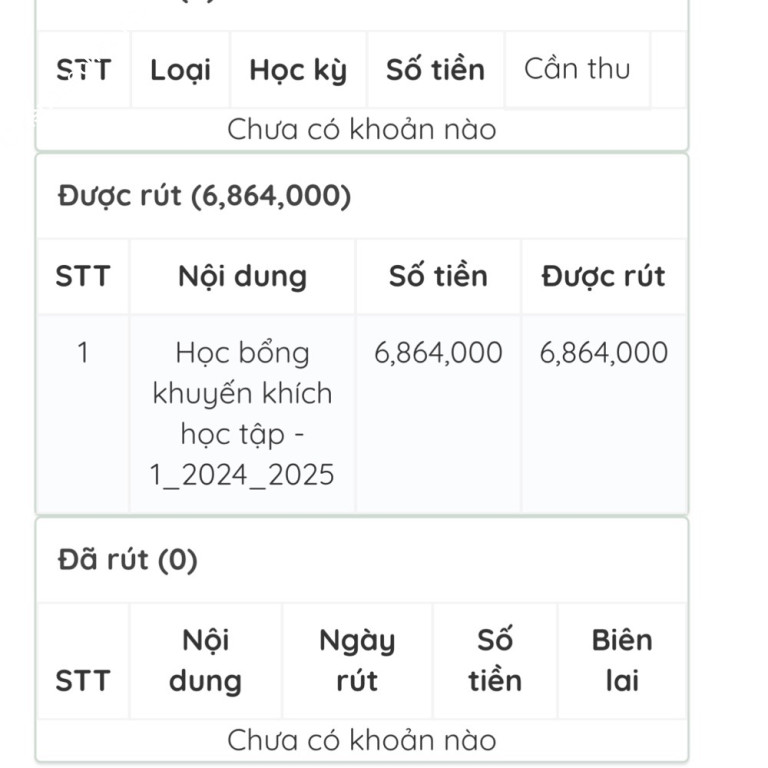Click "Chưa có khoản nào" under Đã rút
The image size is (768, 768).
pyautogui.click(x=361, y=740)
